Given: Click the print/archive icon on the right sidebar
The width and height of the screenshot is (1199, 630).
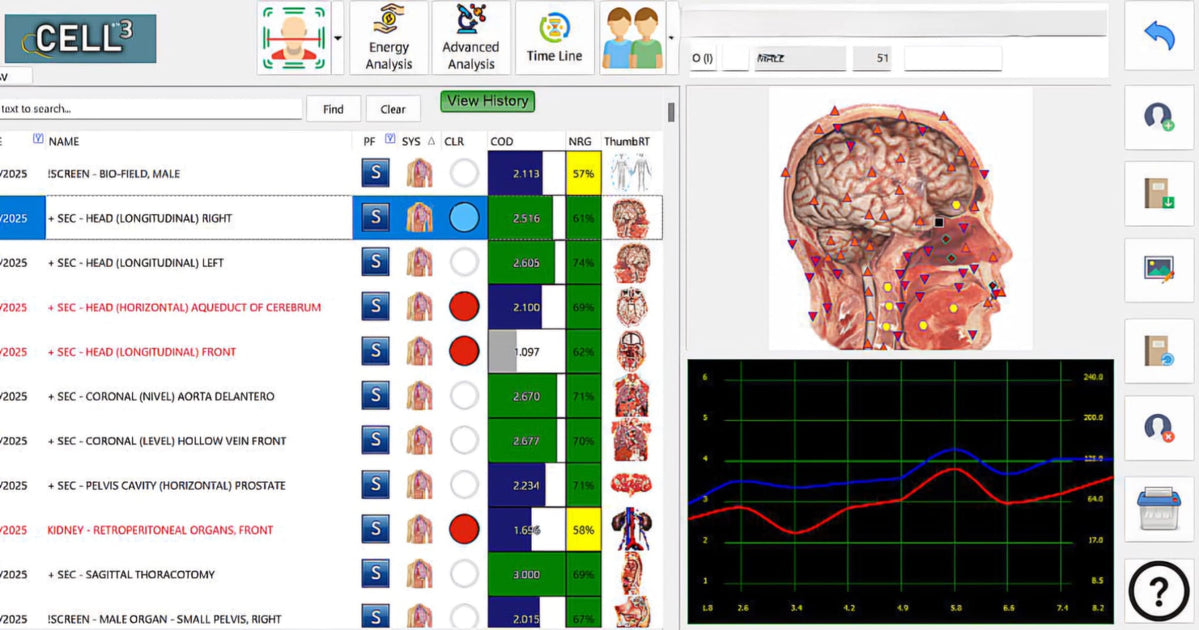Looking at the screenshot, I should click(1158, 510).
